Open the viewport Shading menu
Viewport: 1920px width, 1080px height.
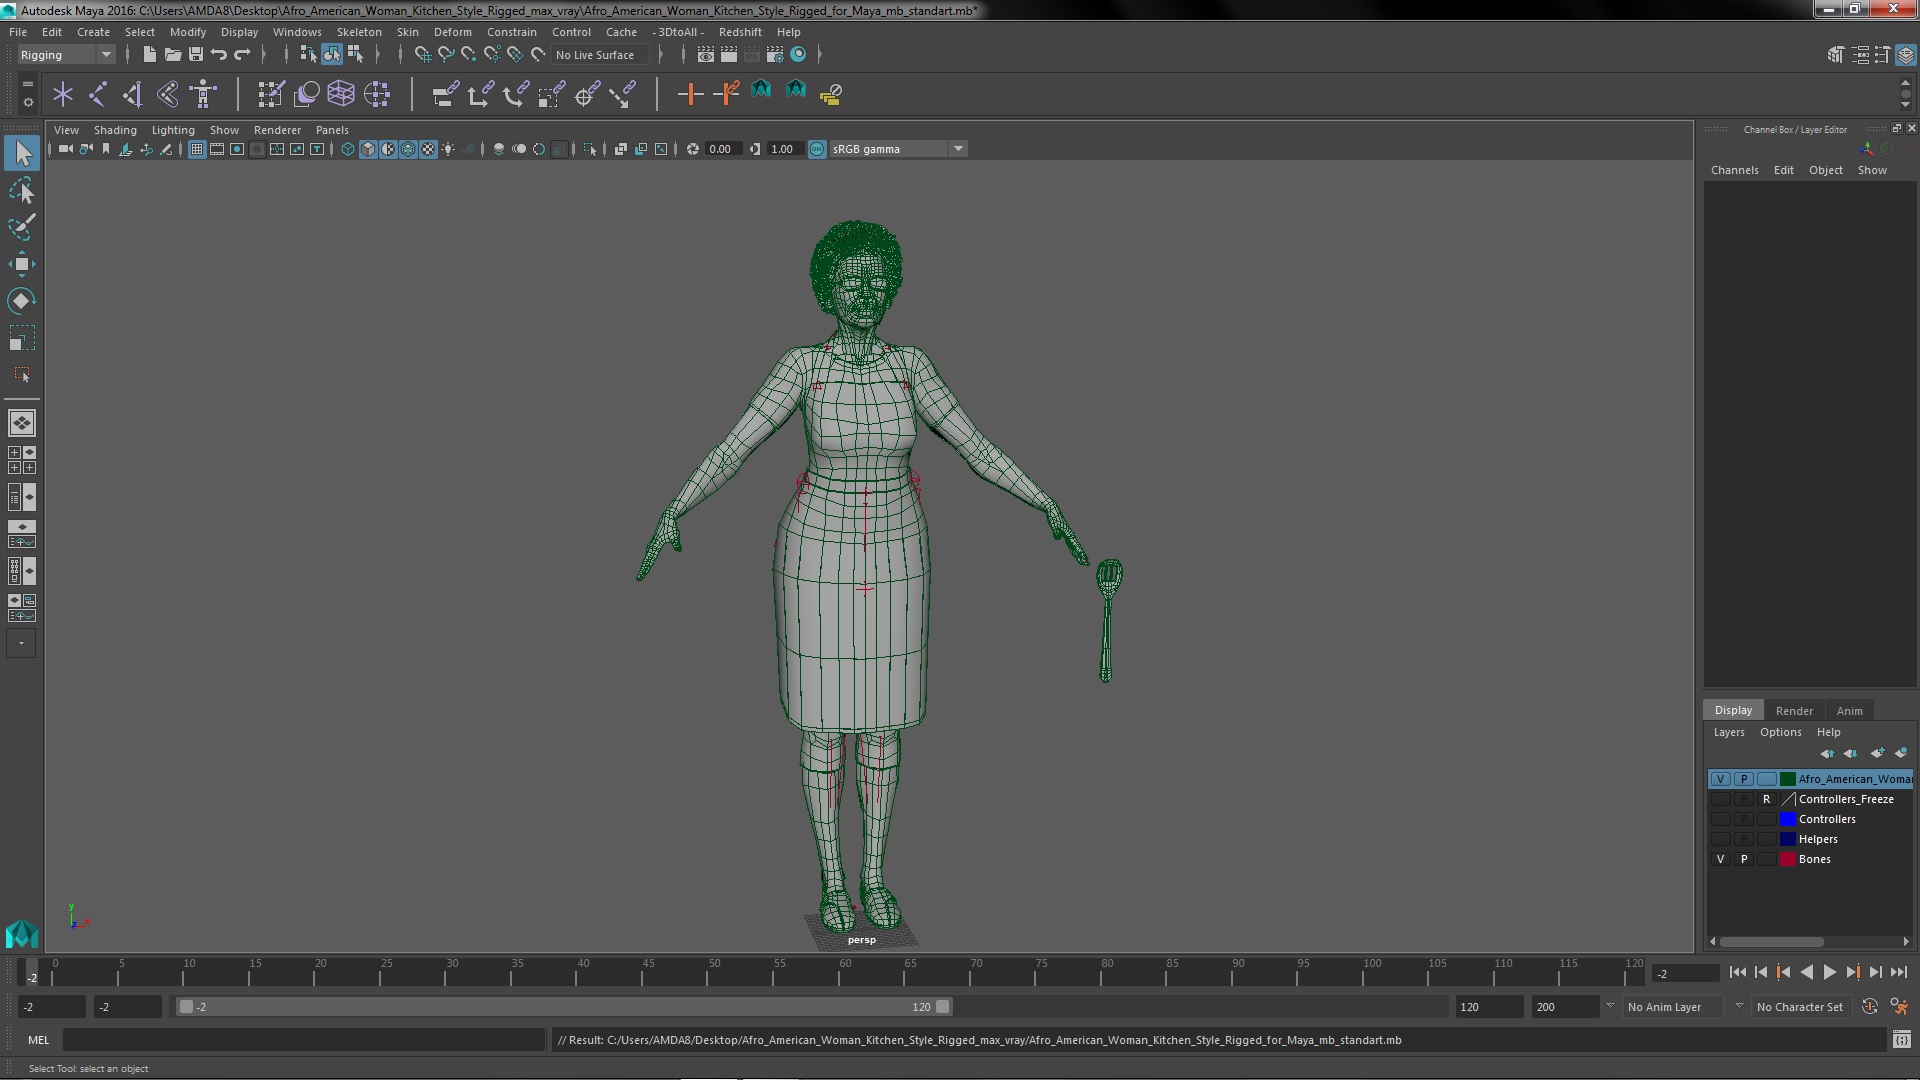coord(115,130)
